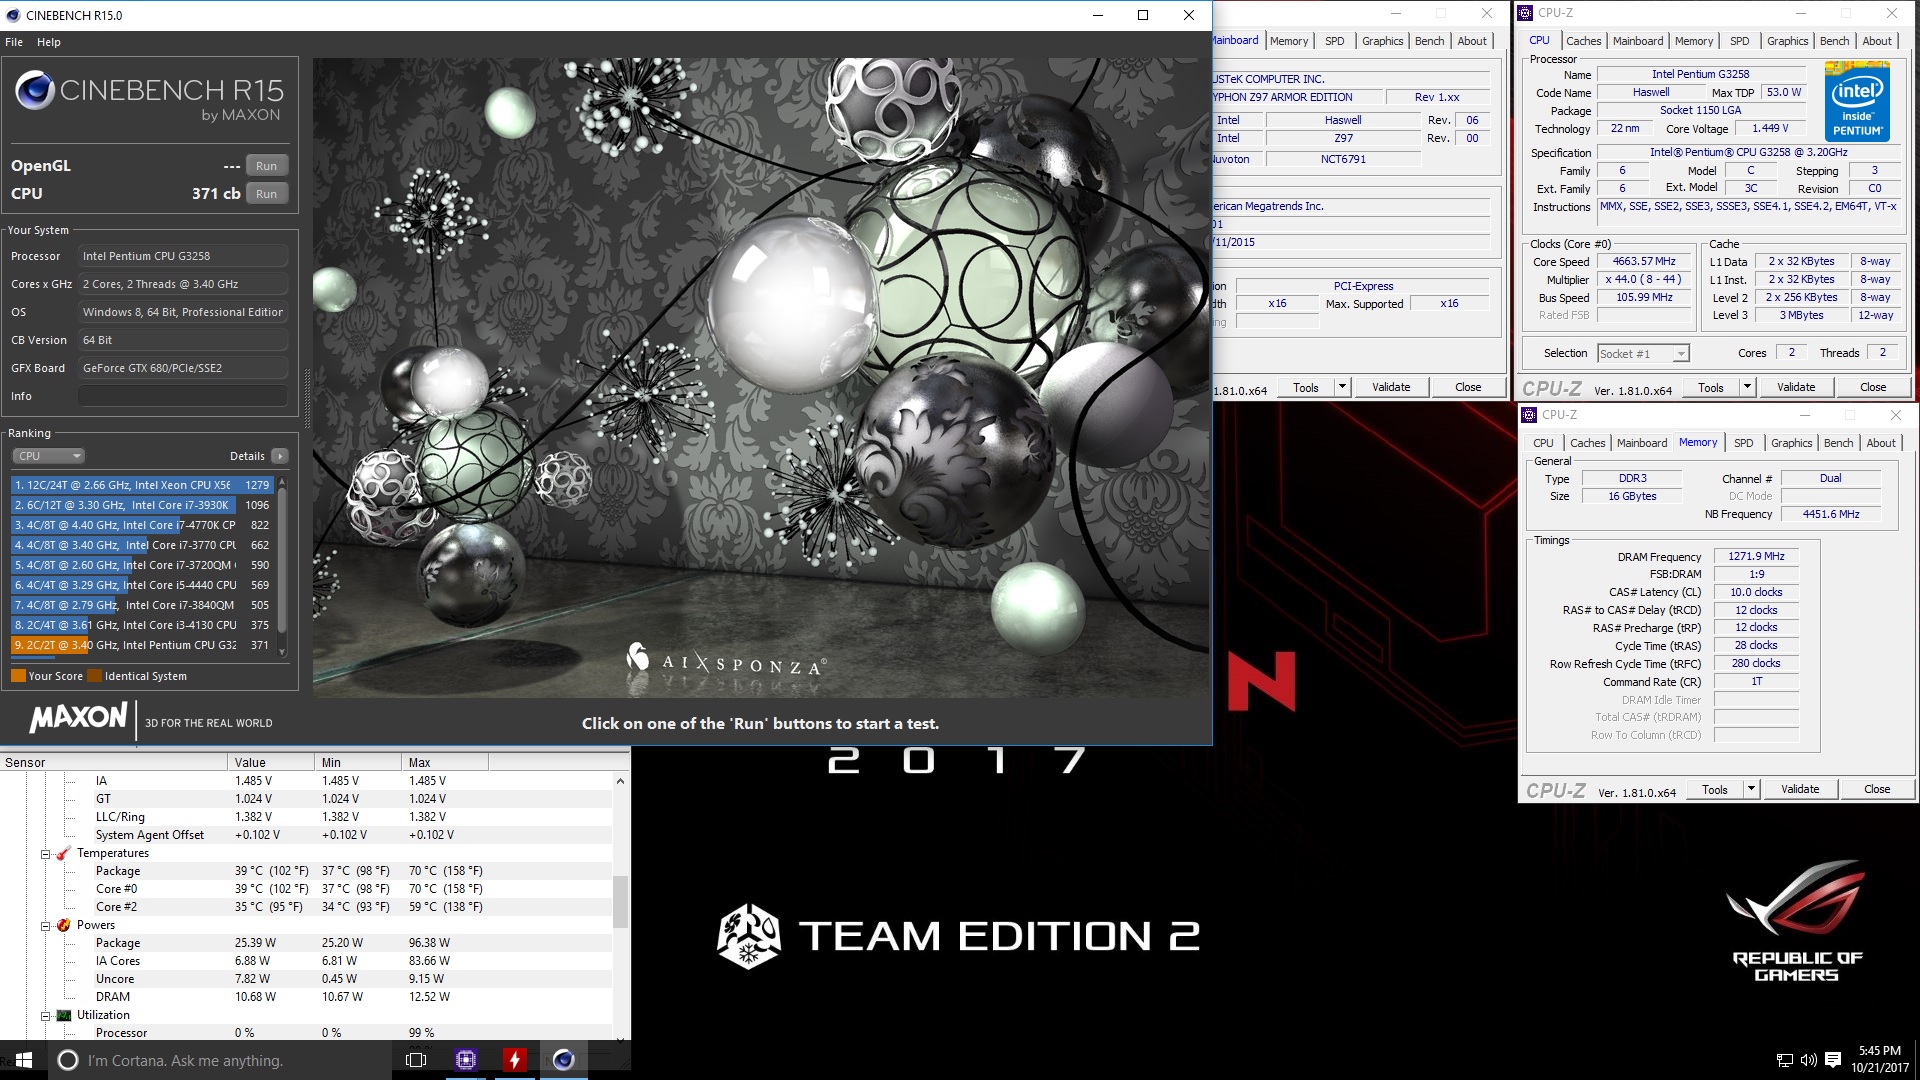This screenshot has height=1080, width=1920.
Task: Open Bench tab in CPU-Z CPU window
Action: [1834, 41]
